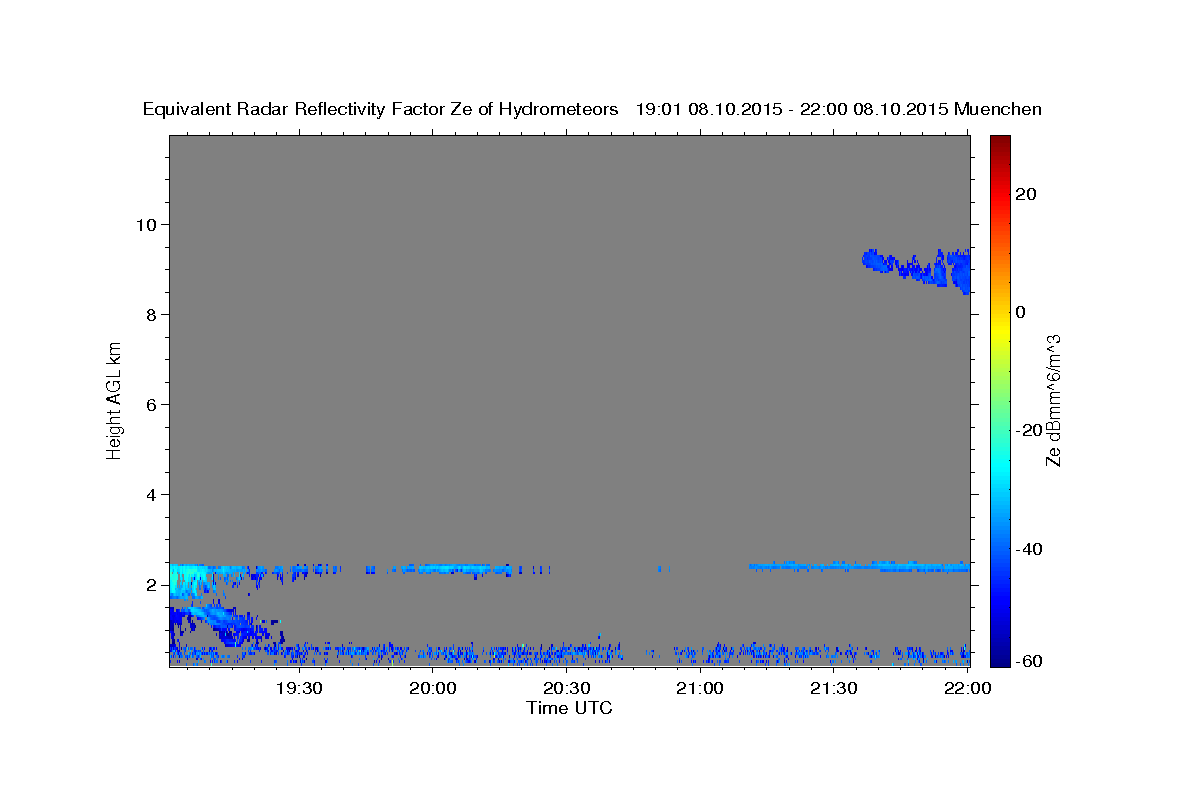This screenshot has height=800, width=1200.
Task: Click the colorbar unit label 'Ze dBmm^6/m^3'
Action: tap(1053, 400)
